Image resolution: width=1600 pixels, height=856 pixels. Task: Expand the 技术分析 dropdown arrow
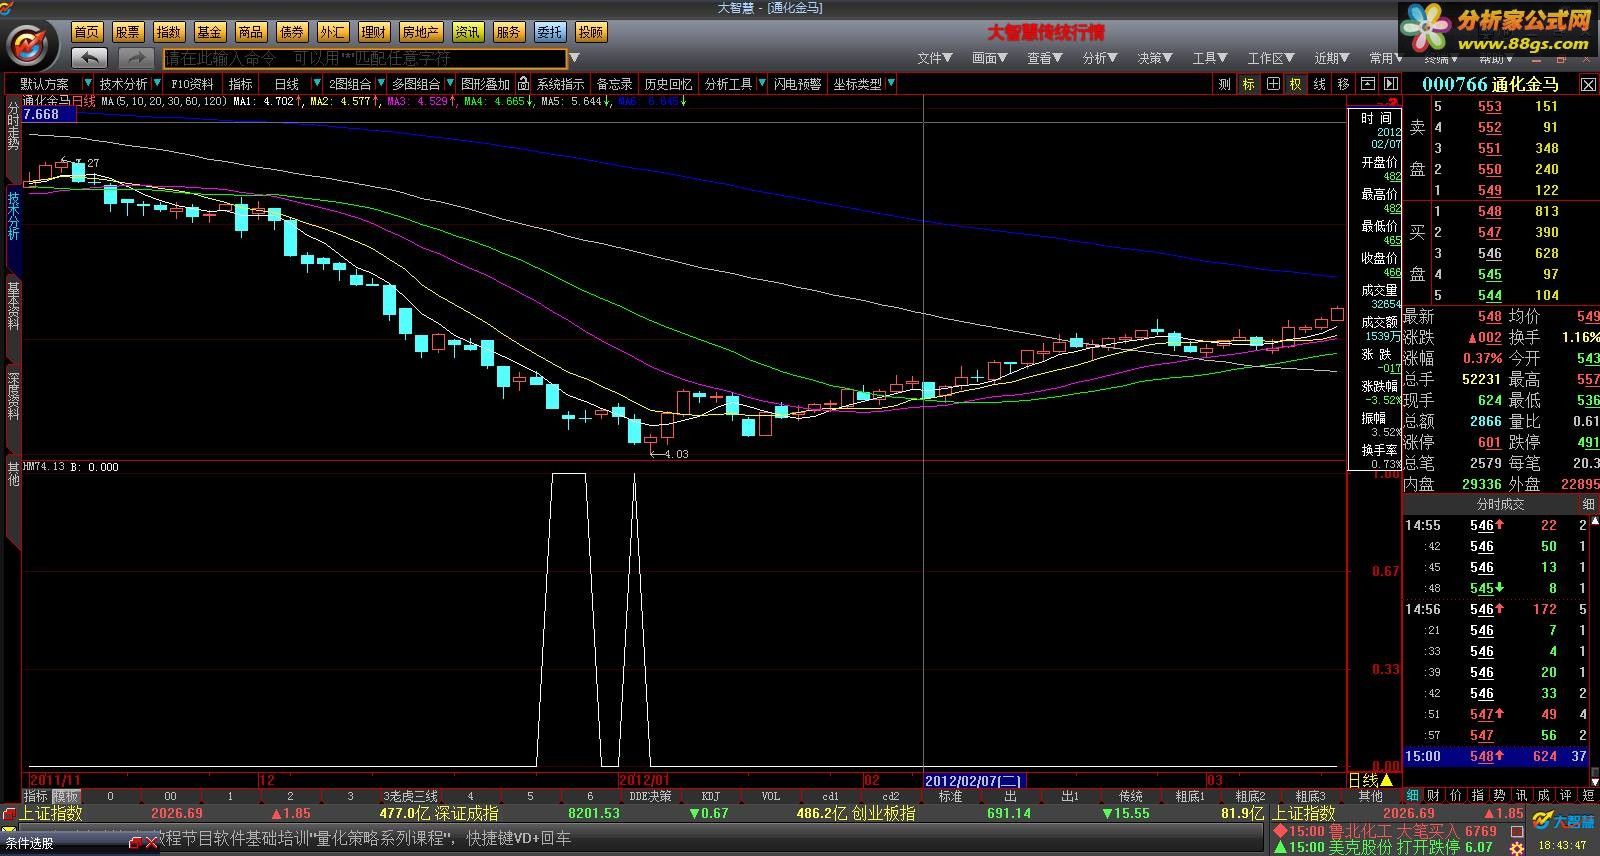pyautogui.click(x=155, y=84)
